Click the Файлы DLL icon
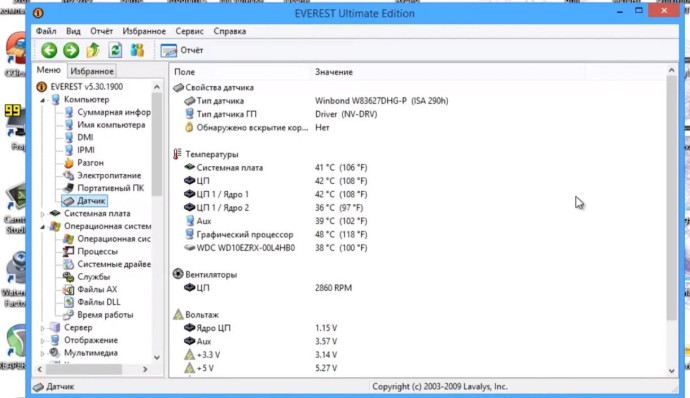 click(69, 302)
